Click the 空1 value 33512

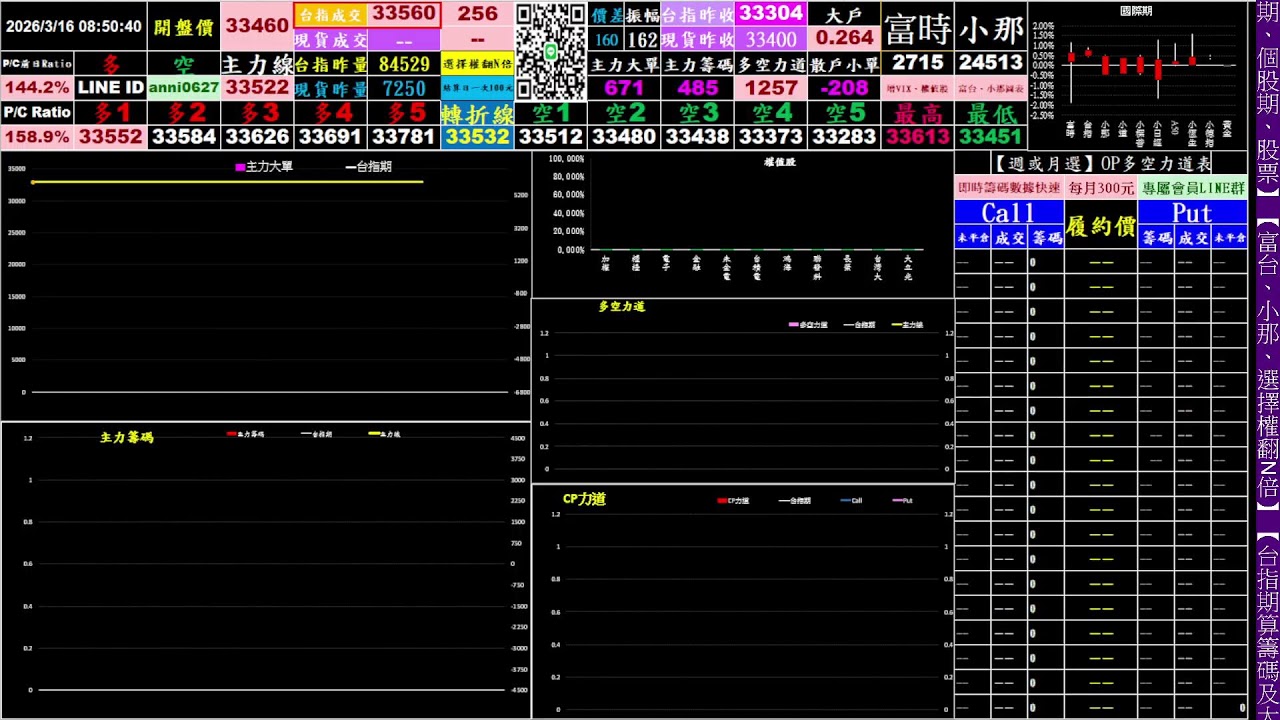(551, 137)
